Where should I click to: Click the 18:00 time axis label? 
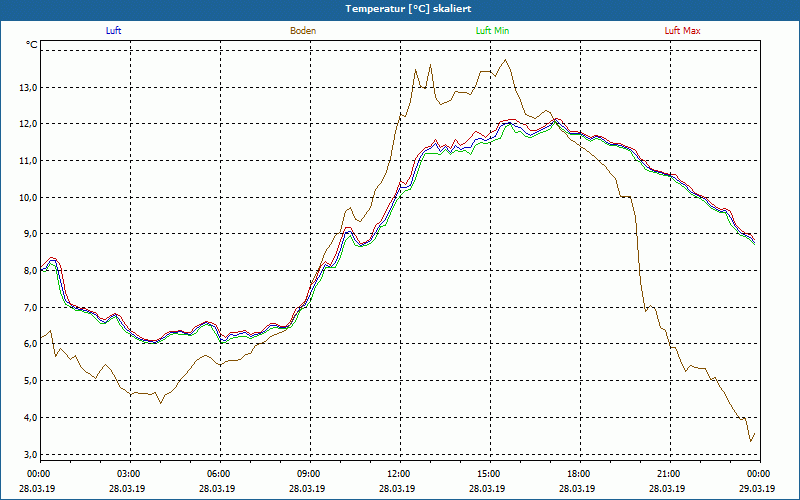click(578, 474)
